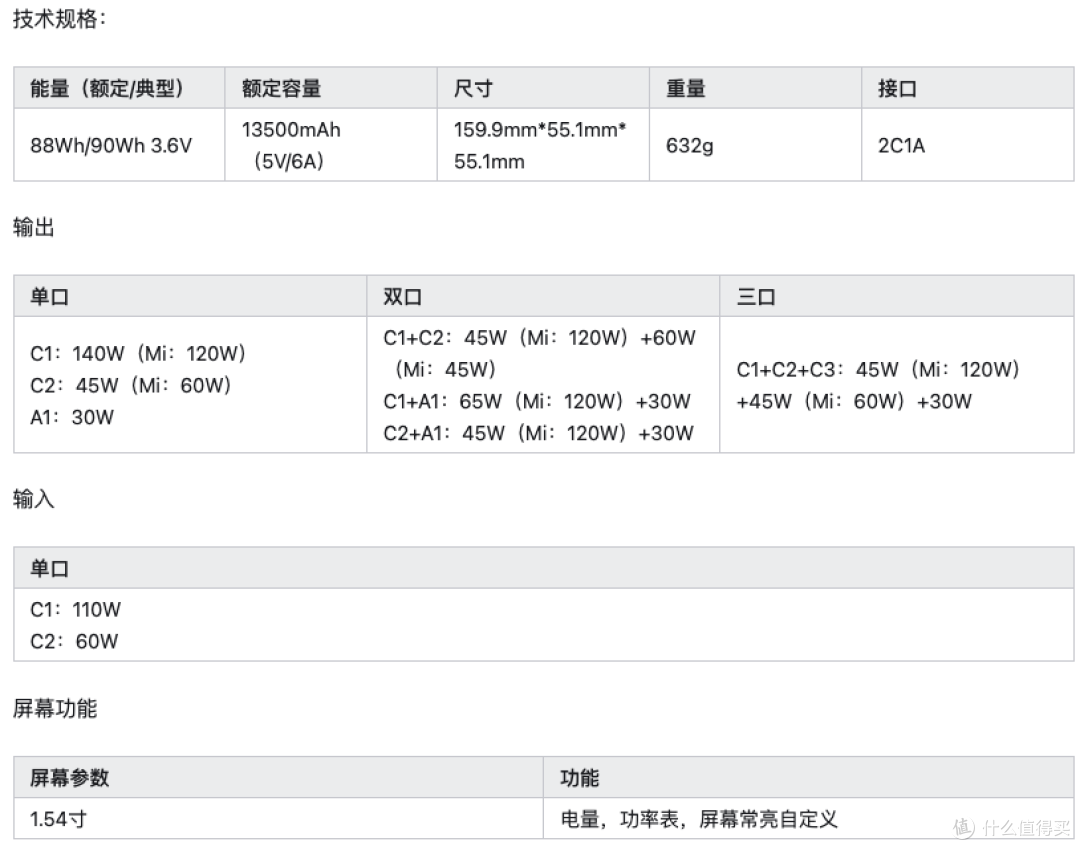The image size is (1080, 850).
Task: Click the '2C1A' port value
Action: coord(902,145)
